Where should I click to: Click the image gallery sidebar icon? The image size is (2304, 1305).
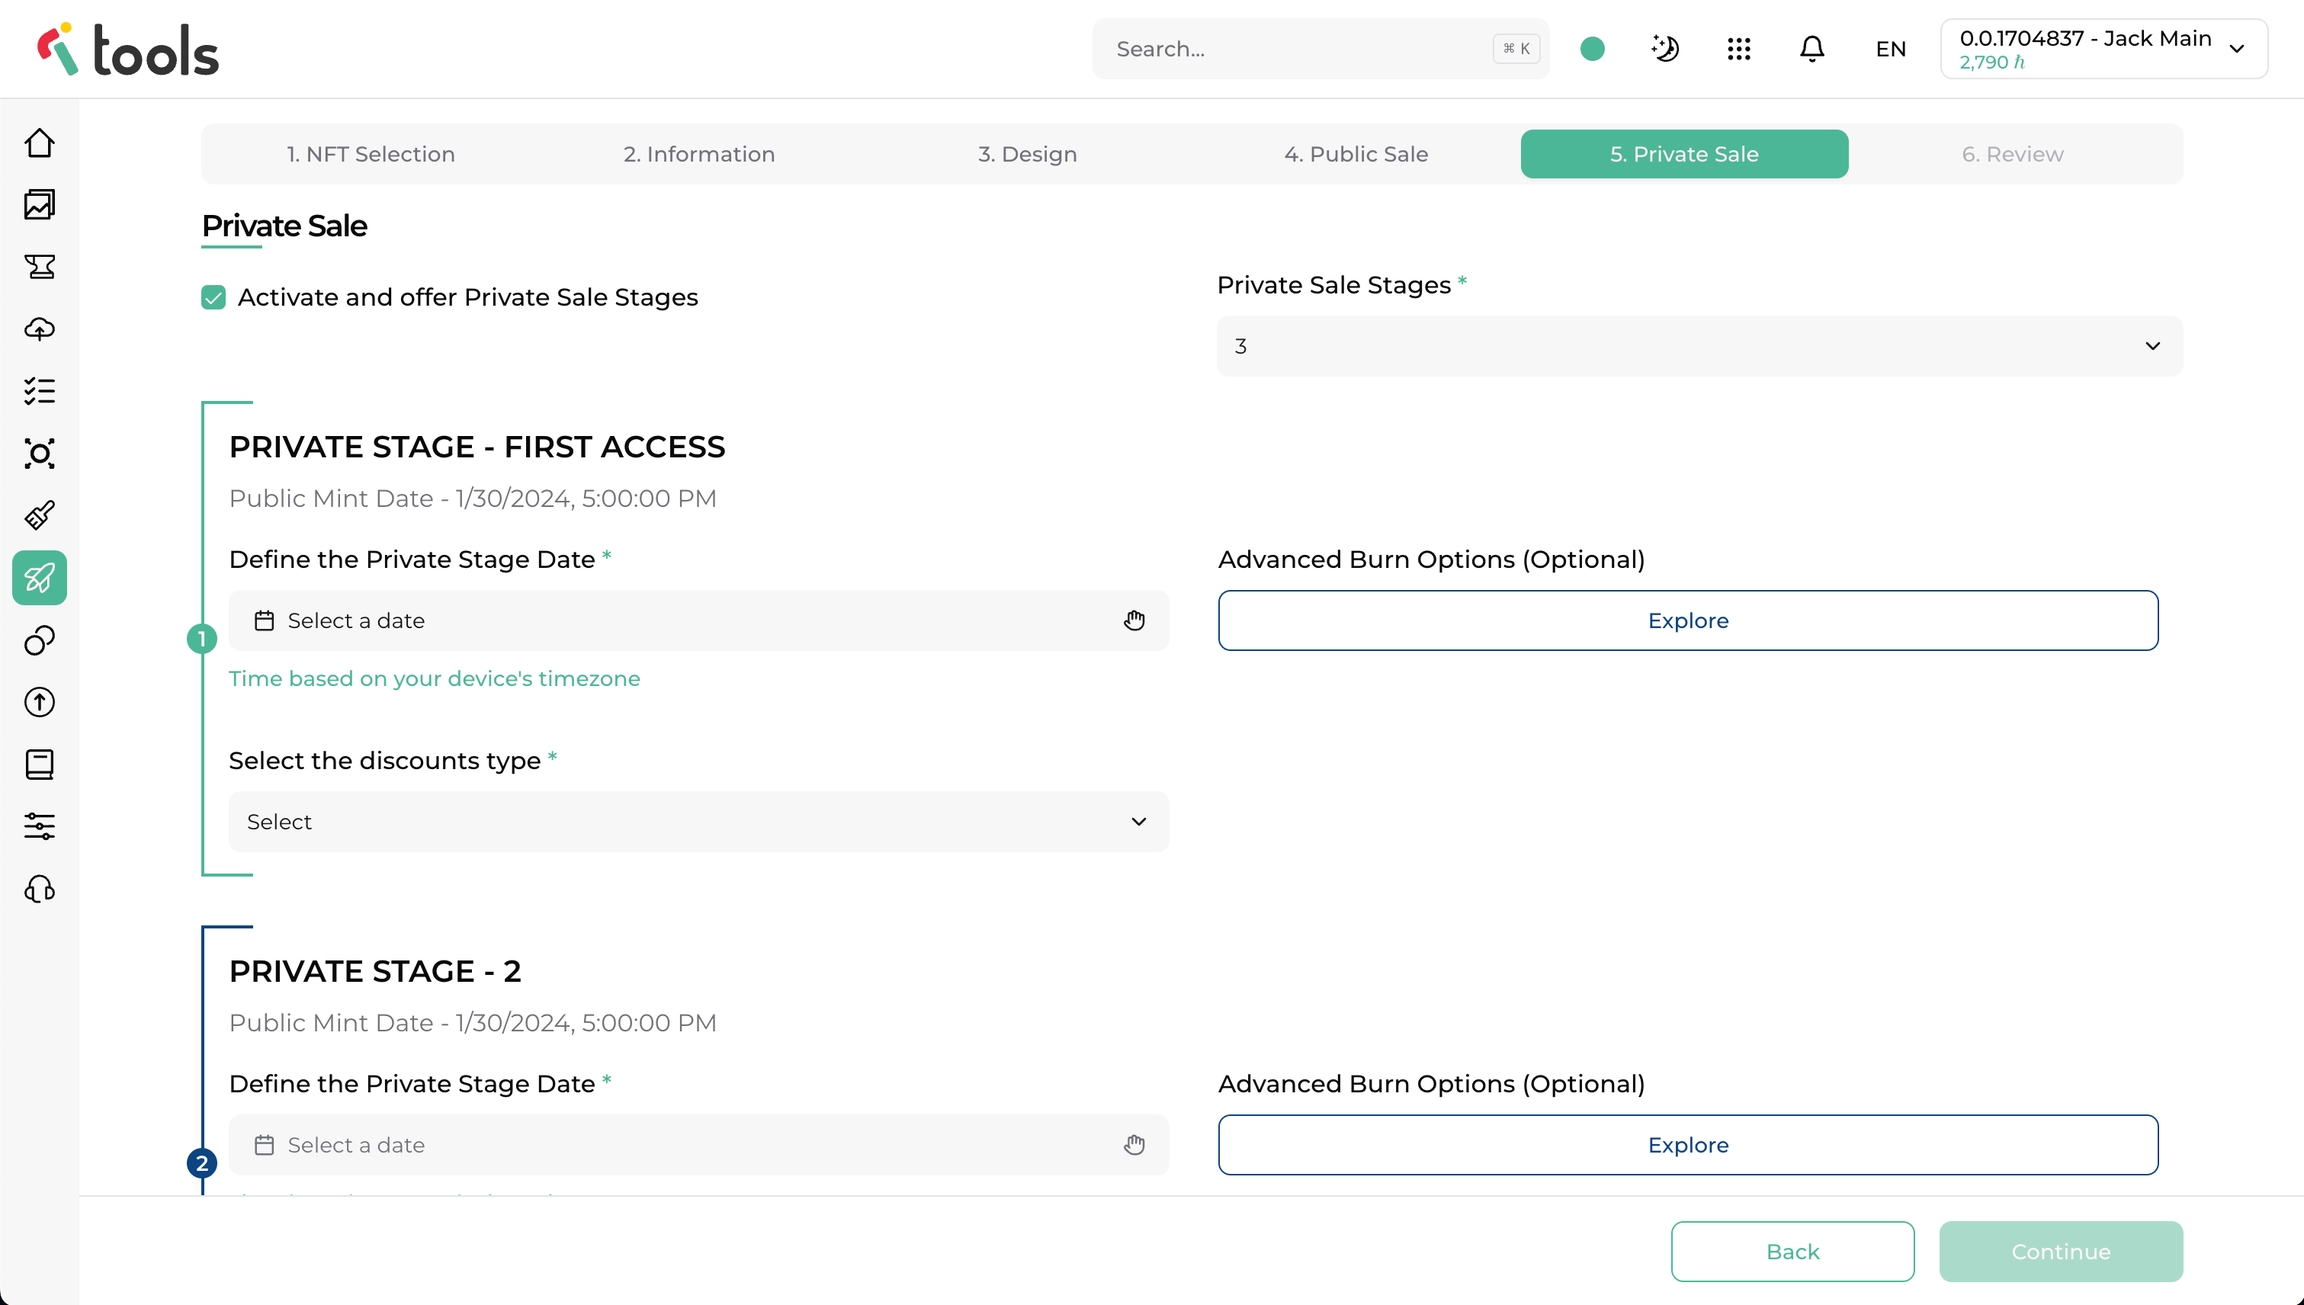[x=39, y=205]
